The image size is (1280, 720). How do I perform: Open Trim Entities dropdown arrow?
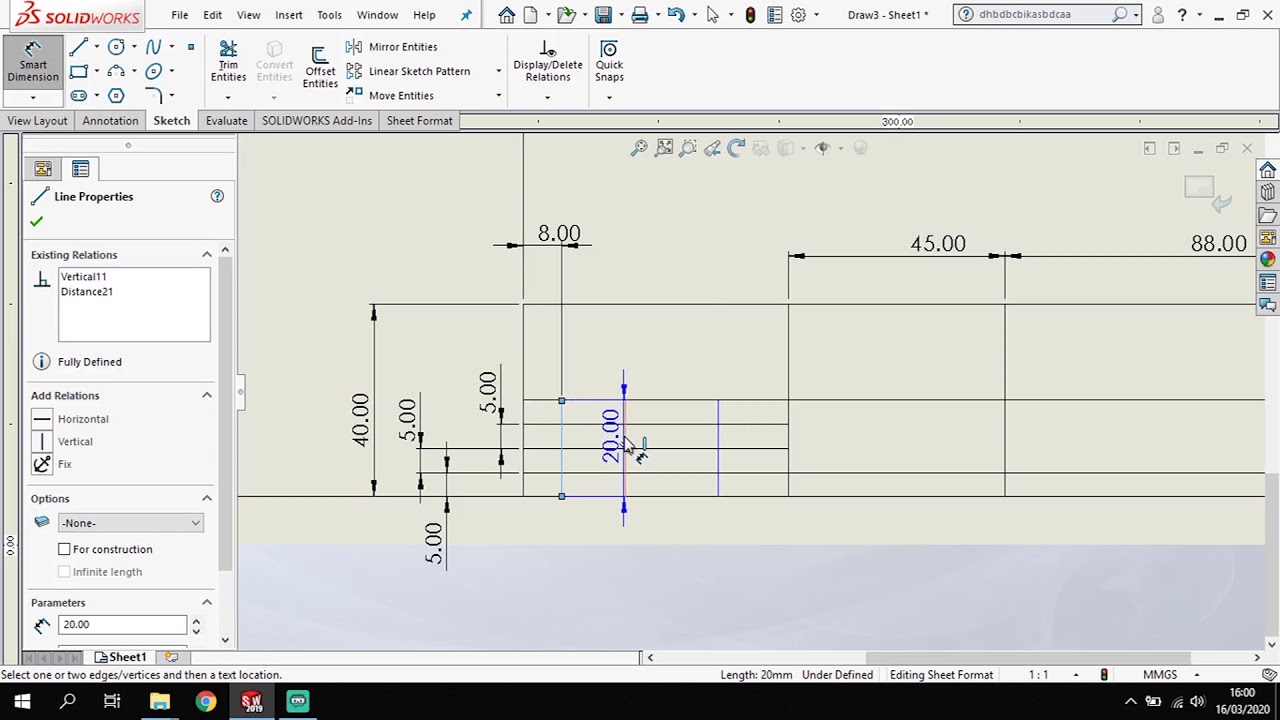pyautogui.click(x=228, y=98)
